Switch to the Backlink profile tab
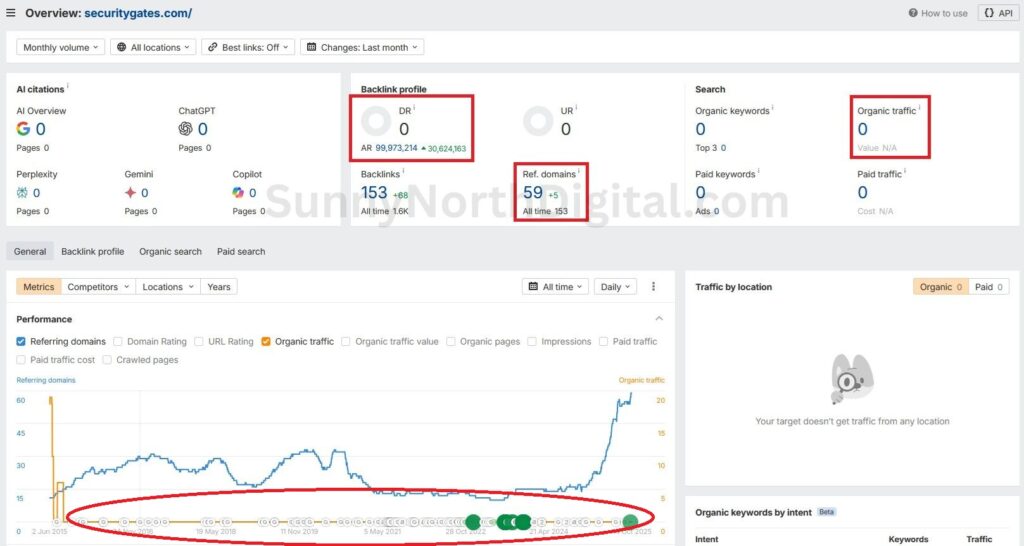Image resolution: width=1024 pixels, height=546 pixels. point(92,252)
